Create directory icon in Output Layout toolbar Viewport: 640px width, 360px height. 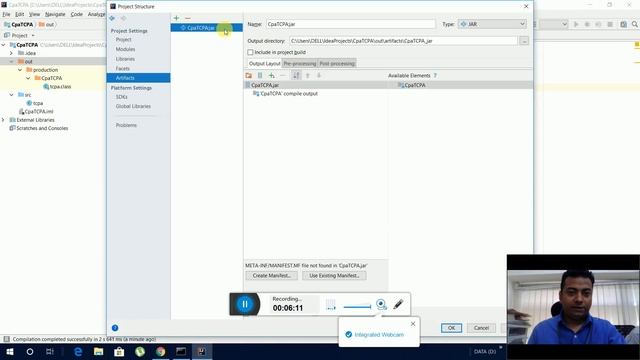click(249, 76)
